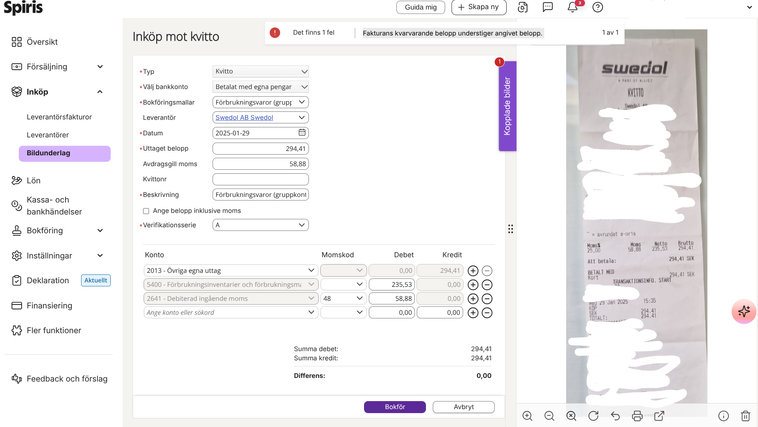Add row after the 5400 account line
The width and height of the screenshot is (758, 427).
pos(473,285)
